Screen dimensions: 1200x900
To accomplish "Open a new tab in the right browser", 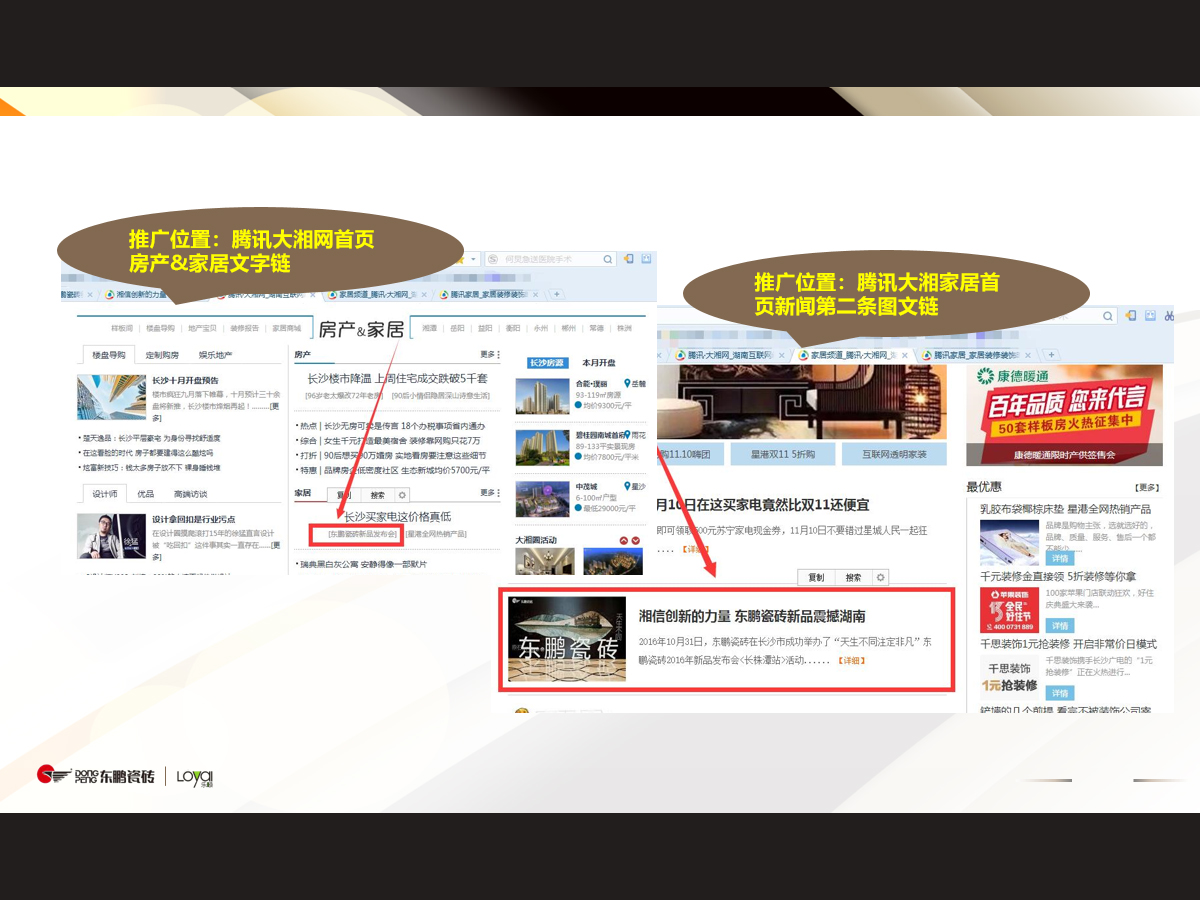I will click(1050, 355).
